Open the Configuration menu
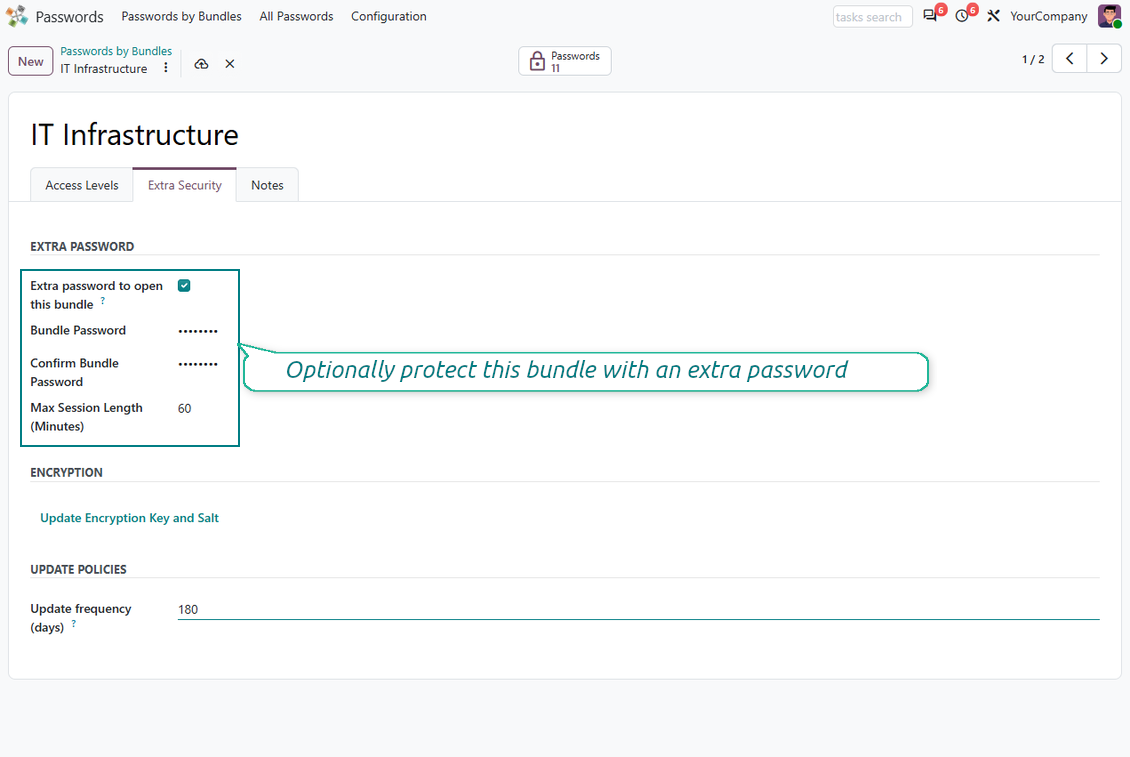 (x=388, y=16)
